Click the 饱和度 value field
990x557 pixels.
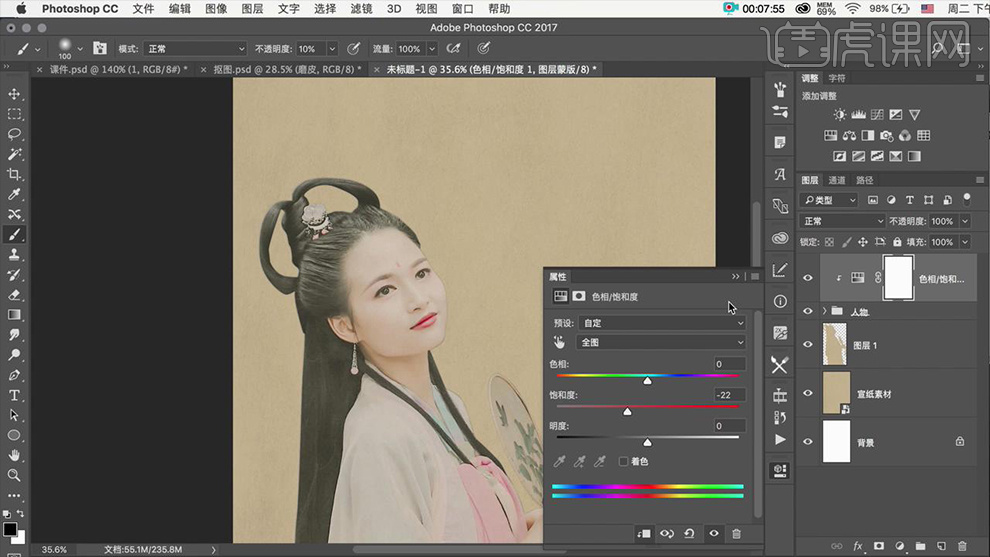(729, 395)
